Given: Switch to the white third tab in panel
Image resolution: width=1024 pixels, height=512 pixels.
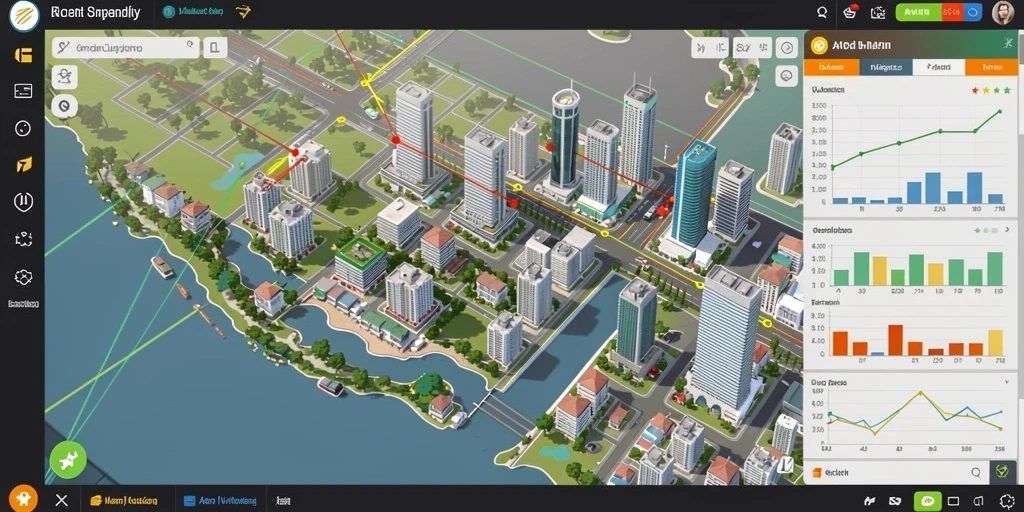Looking at the screenshot, I should tap(938, 67).
